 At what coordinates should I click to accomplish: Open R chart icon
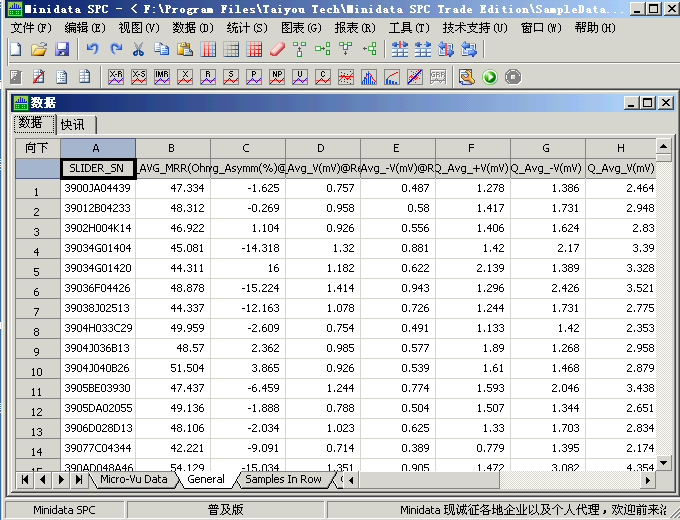click(208, 77)
